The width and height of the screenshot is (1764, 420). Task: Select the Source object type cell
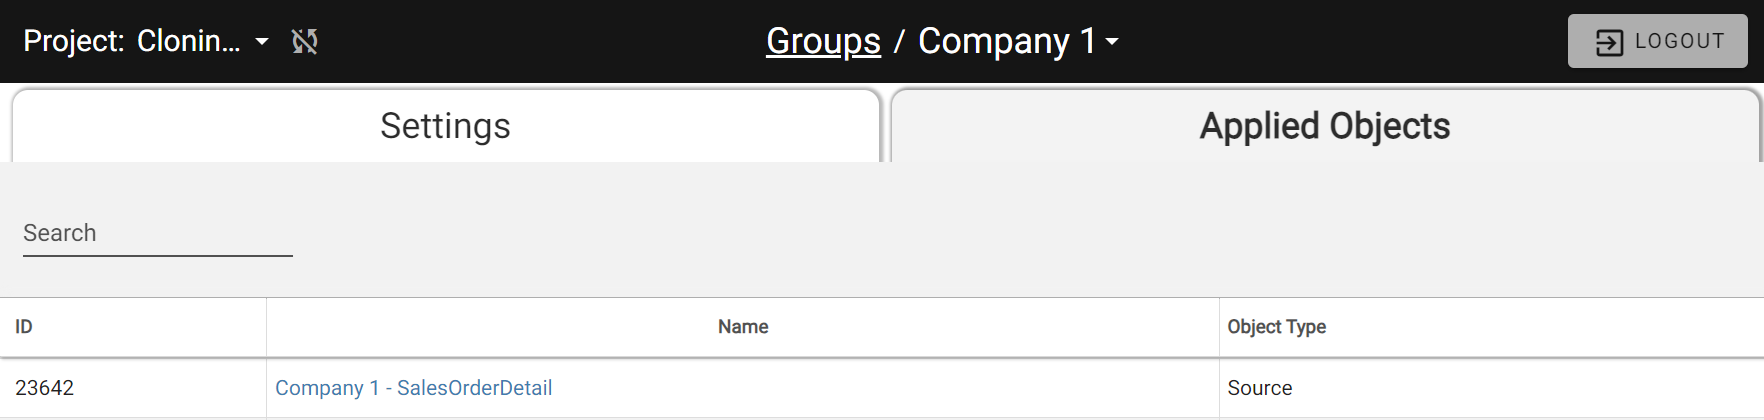click(1491, 388)
